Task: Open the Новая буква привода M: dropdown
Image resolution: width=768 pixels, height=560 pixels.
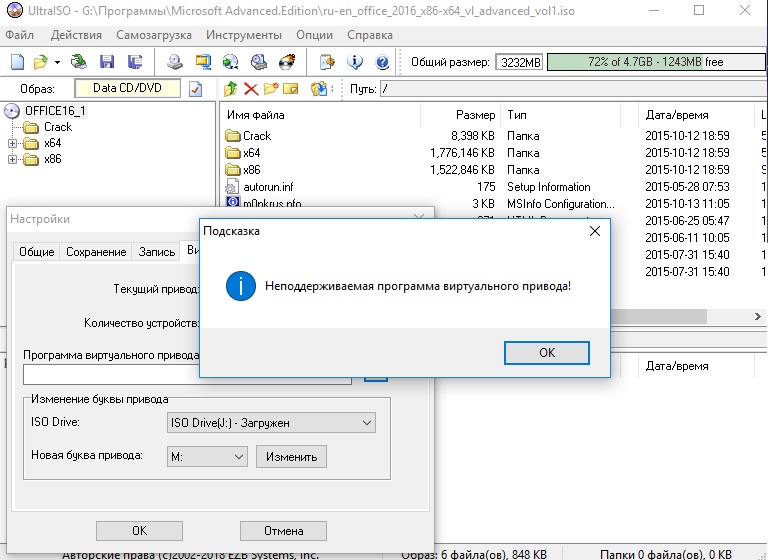Action: click(207, 457)
